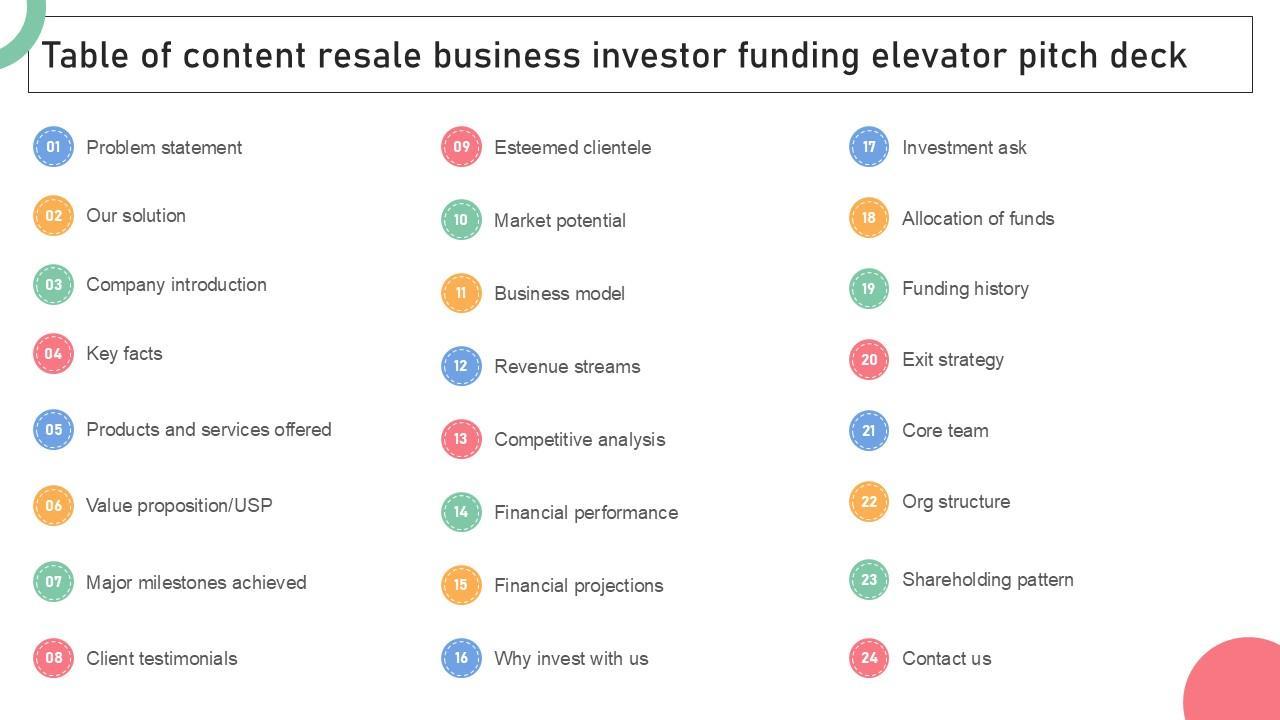Go to Allocation of funds
1280x720 pixels.
[977, 219]
